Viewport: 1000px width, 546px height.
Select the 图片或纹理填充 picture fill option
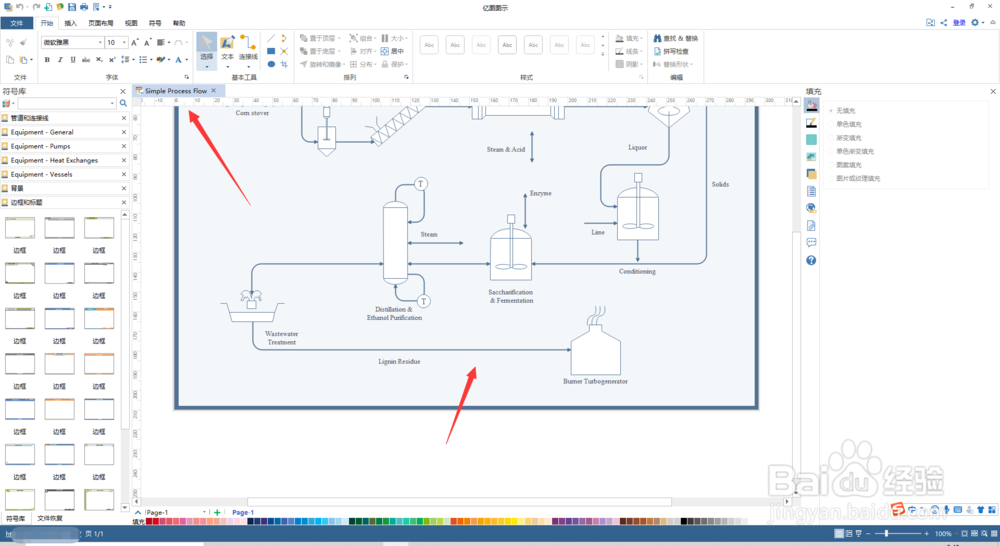pos(858,179)
